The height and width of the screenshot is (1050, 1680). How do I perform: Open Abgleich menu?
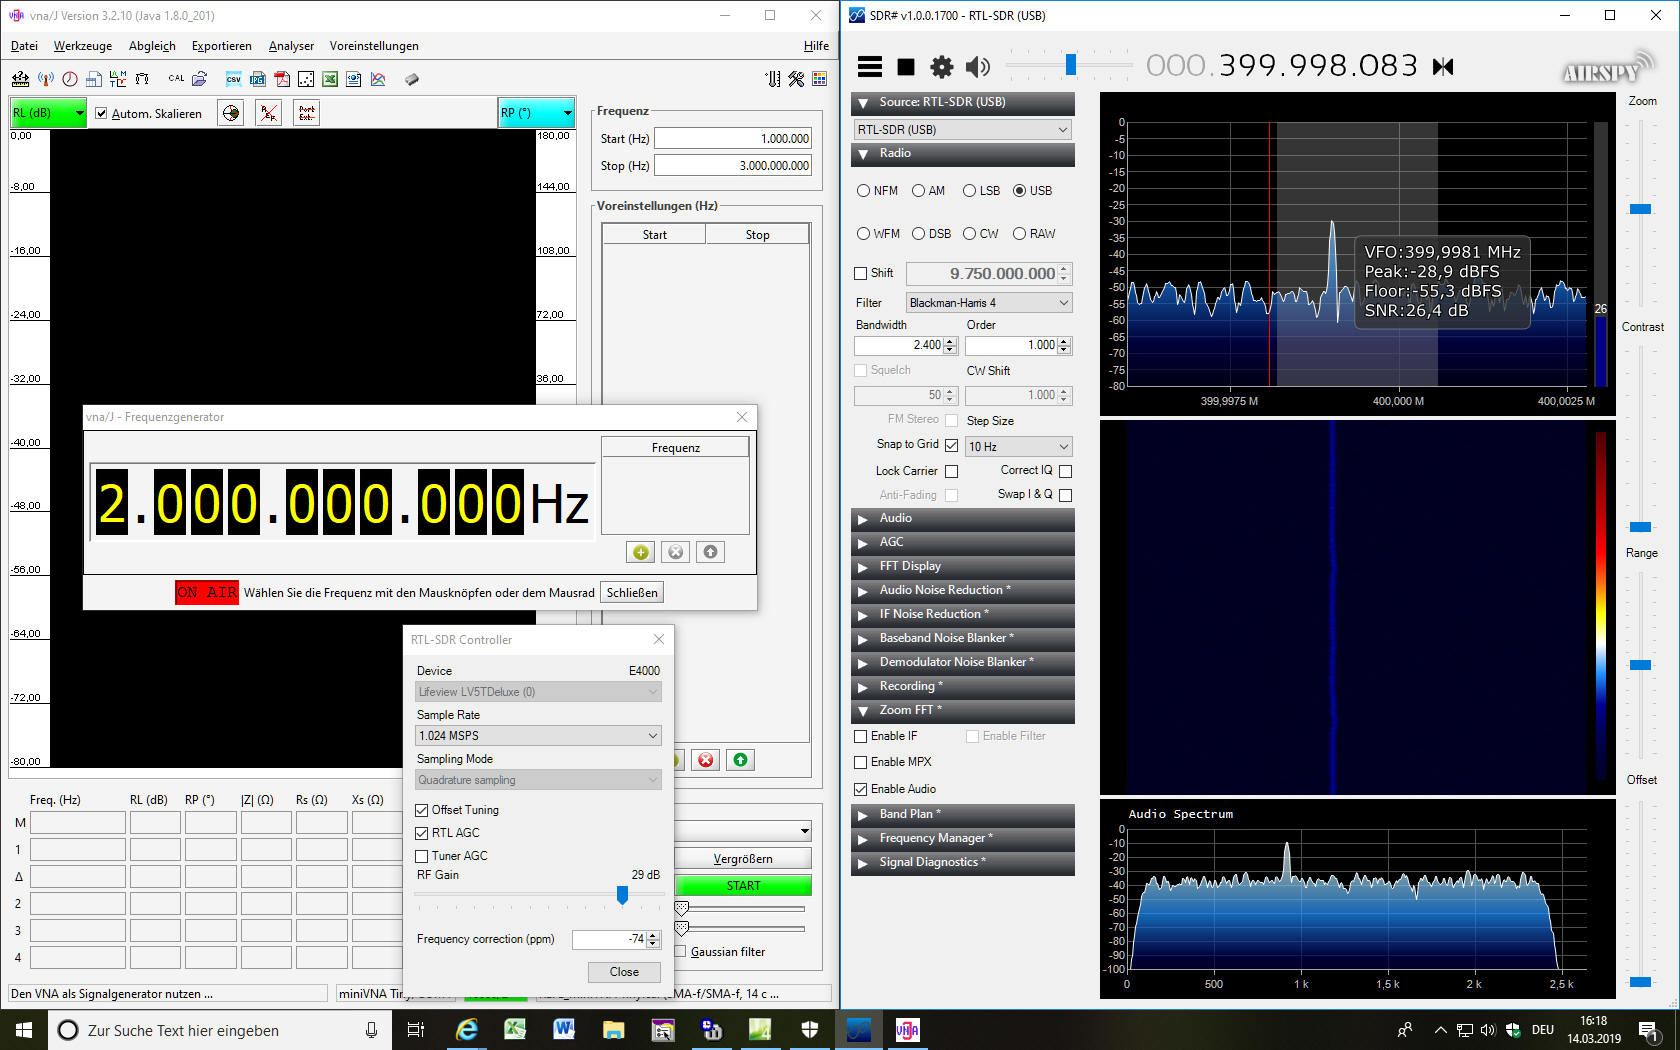(x=152, y=46)
